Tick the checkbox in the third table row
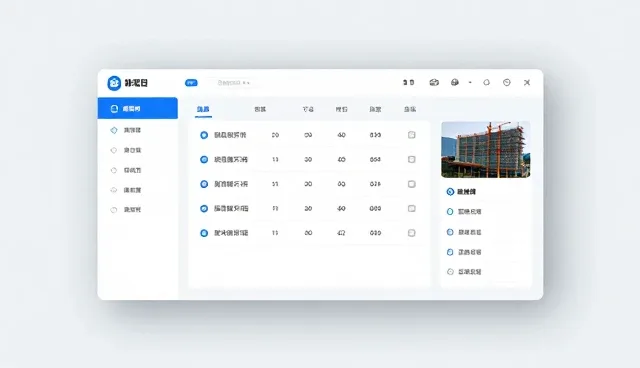Image resolution: width=640 pixels, height=368 pixels. 411,184
